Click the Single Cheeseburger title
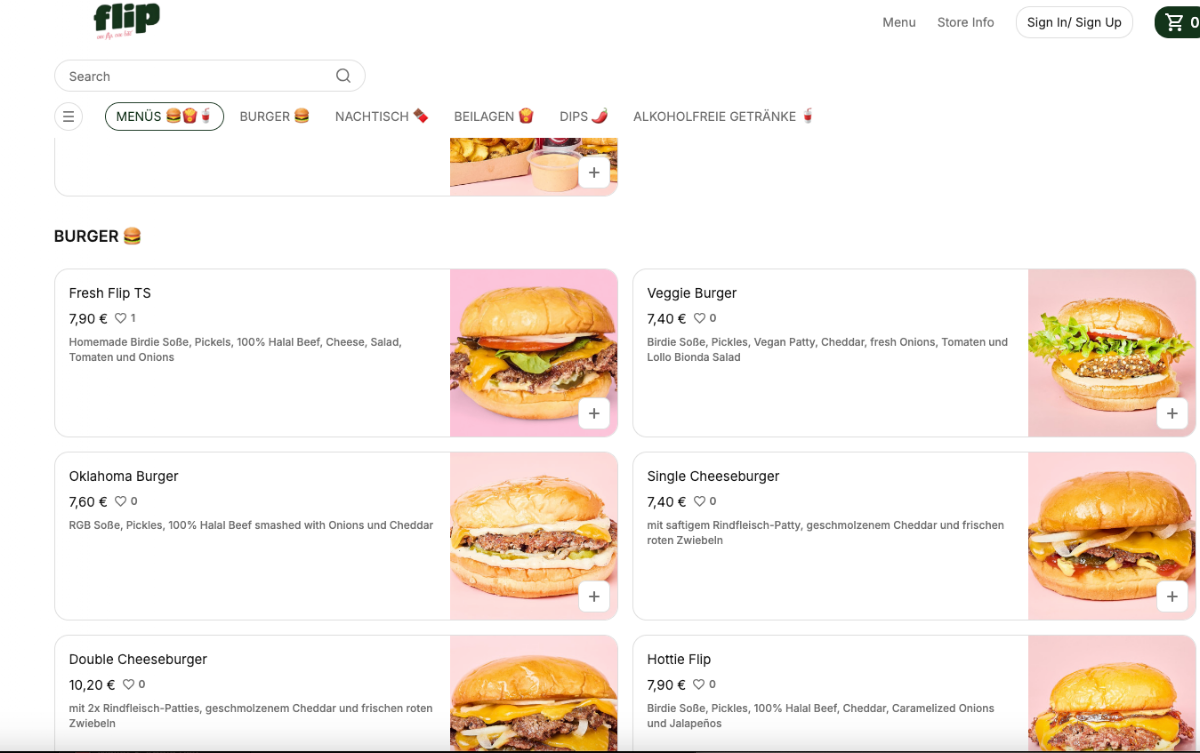Image resolution: width=1200 pixels, height=753 pixels. pyautogui.click(x=713, y=476)
